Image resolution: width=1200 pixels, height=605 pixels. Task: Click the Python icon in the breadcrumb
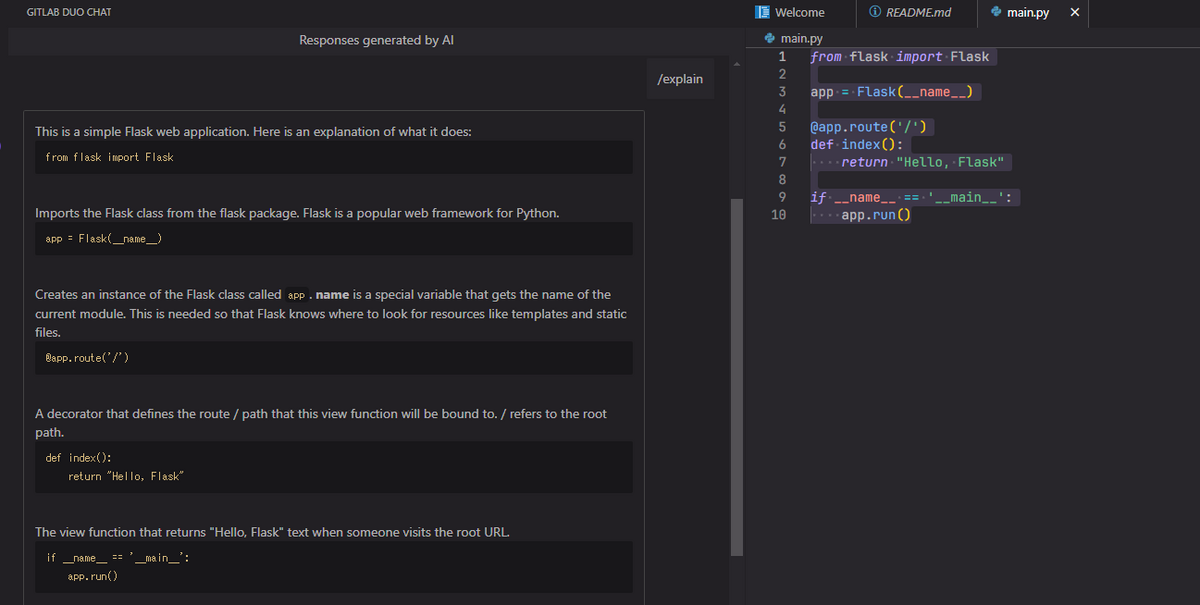click(x=769, y=38)
